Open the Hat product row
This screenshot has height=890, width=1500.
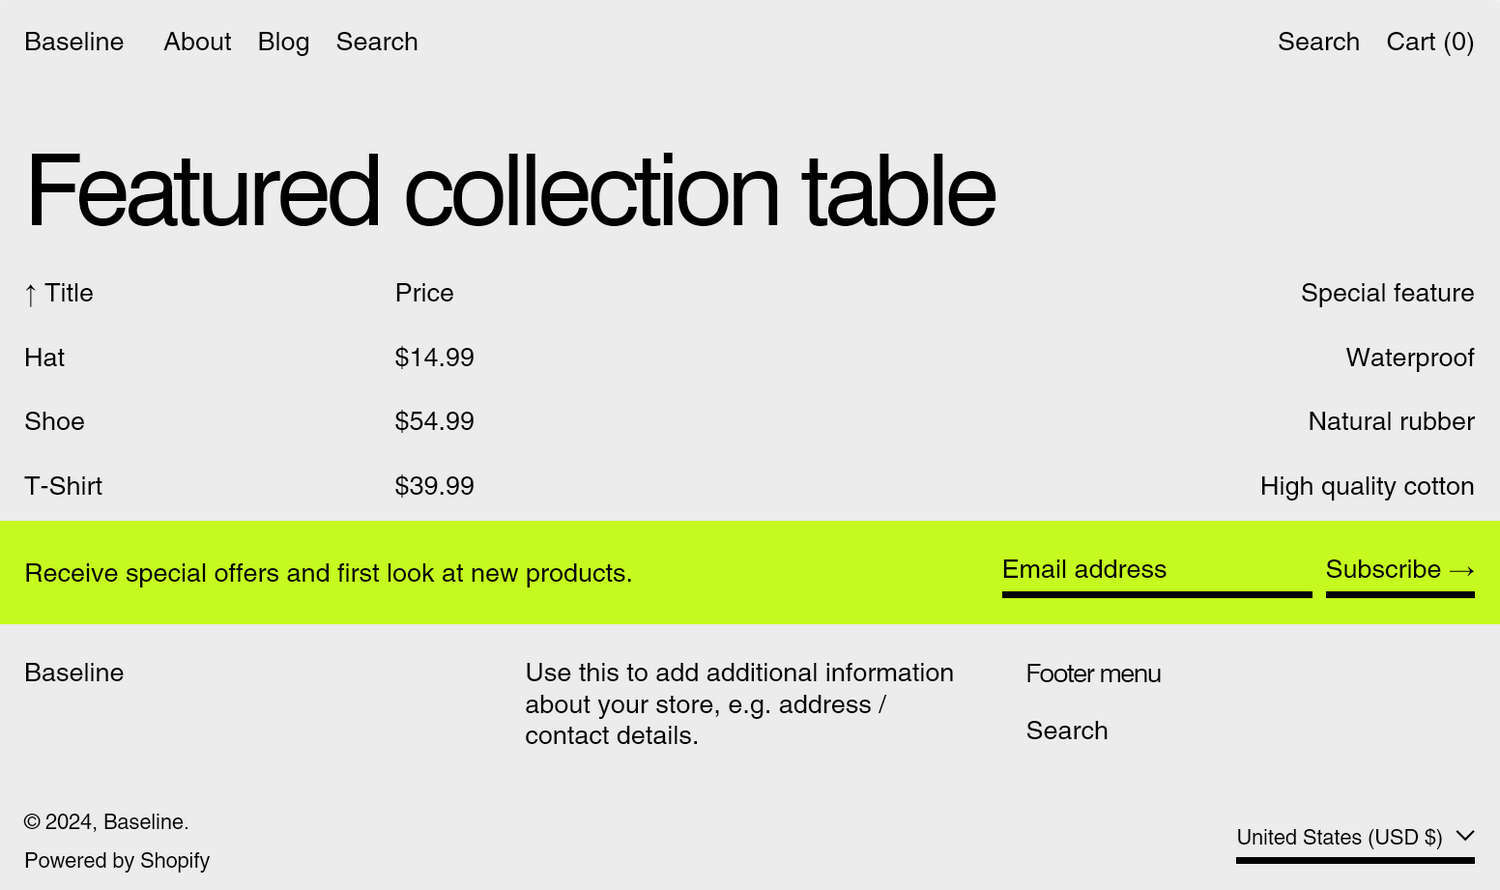[45, 358]
